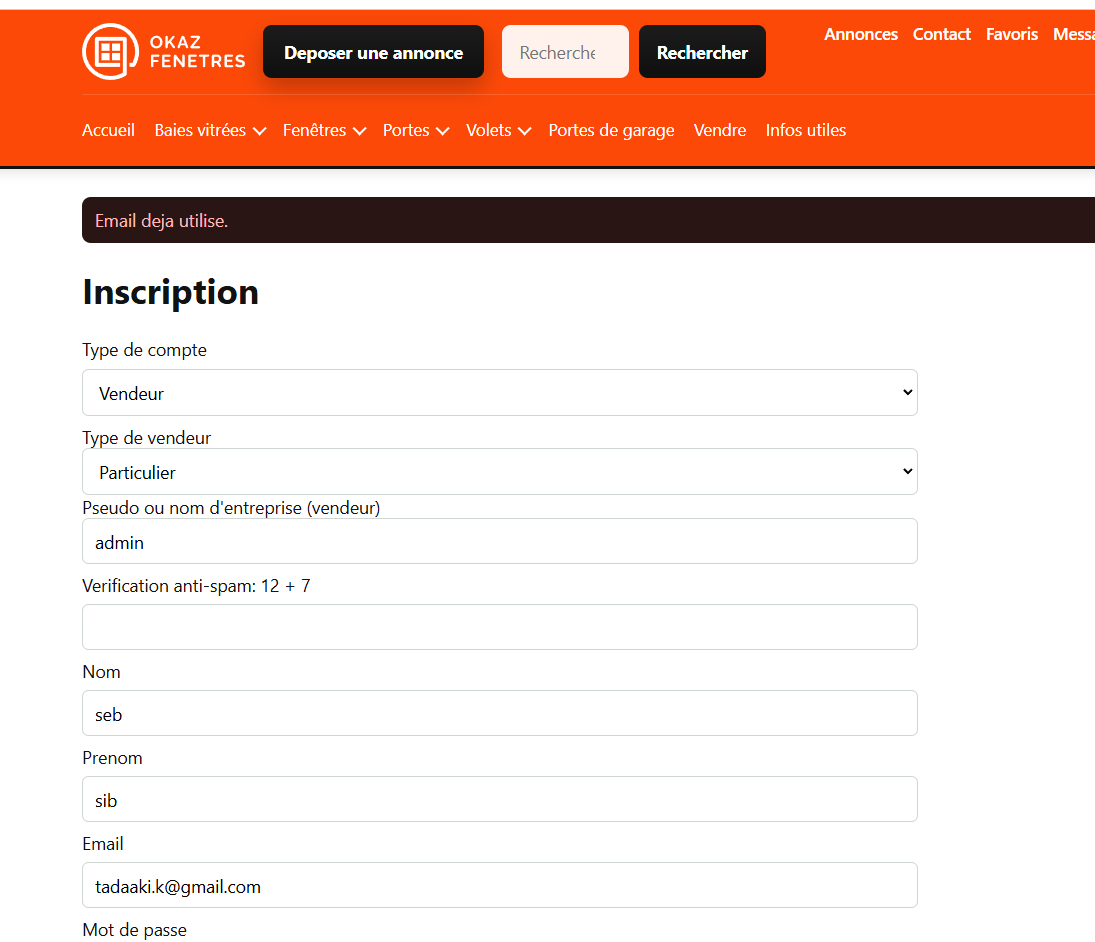1095x942 pixels.
Task: Open the Annonces link
Action: 860,34
